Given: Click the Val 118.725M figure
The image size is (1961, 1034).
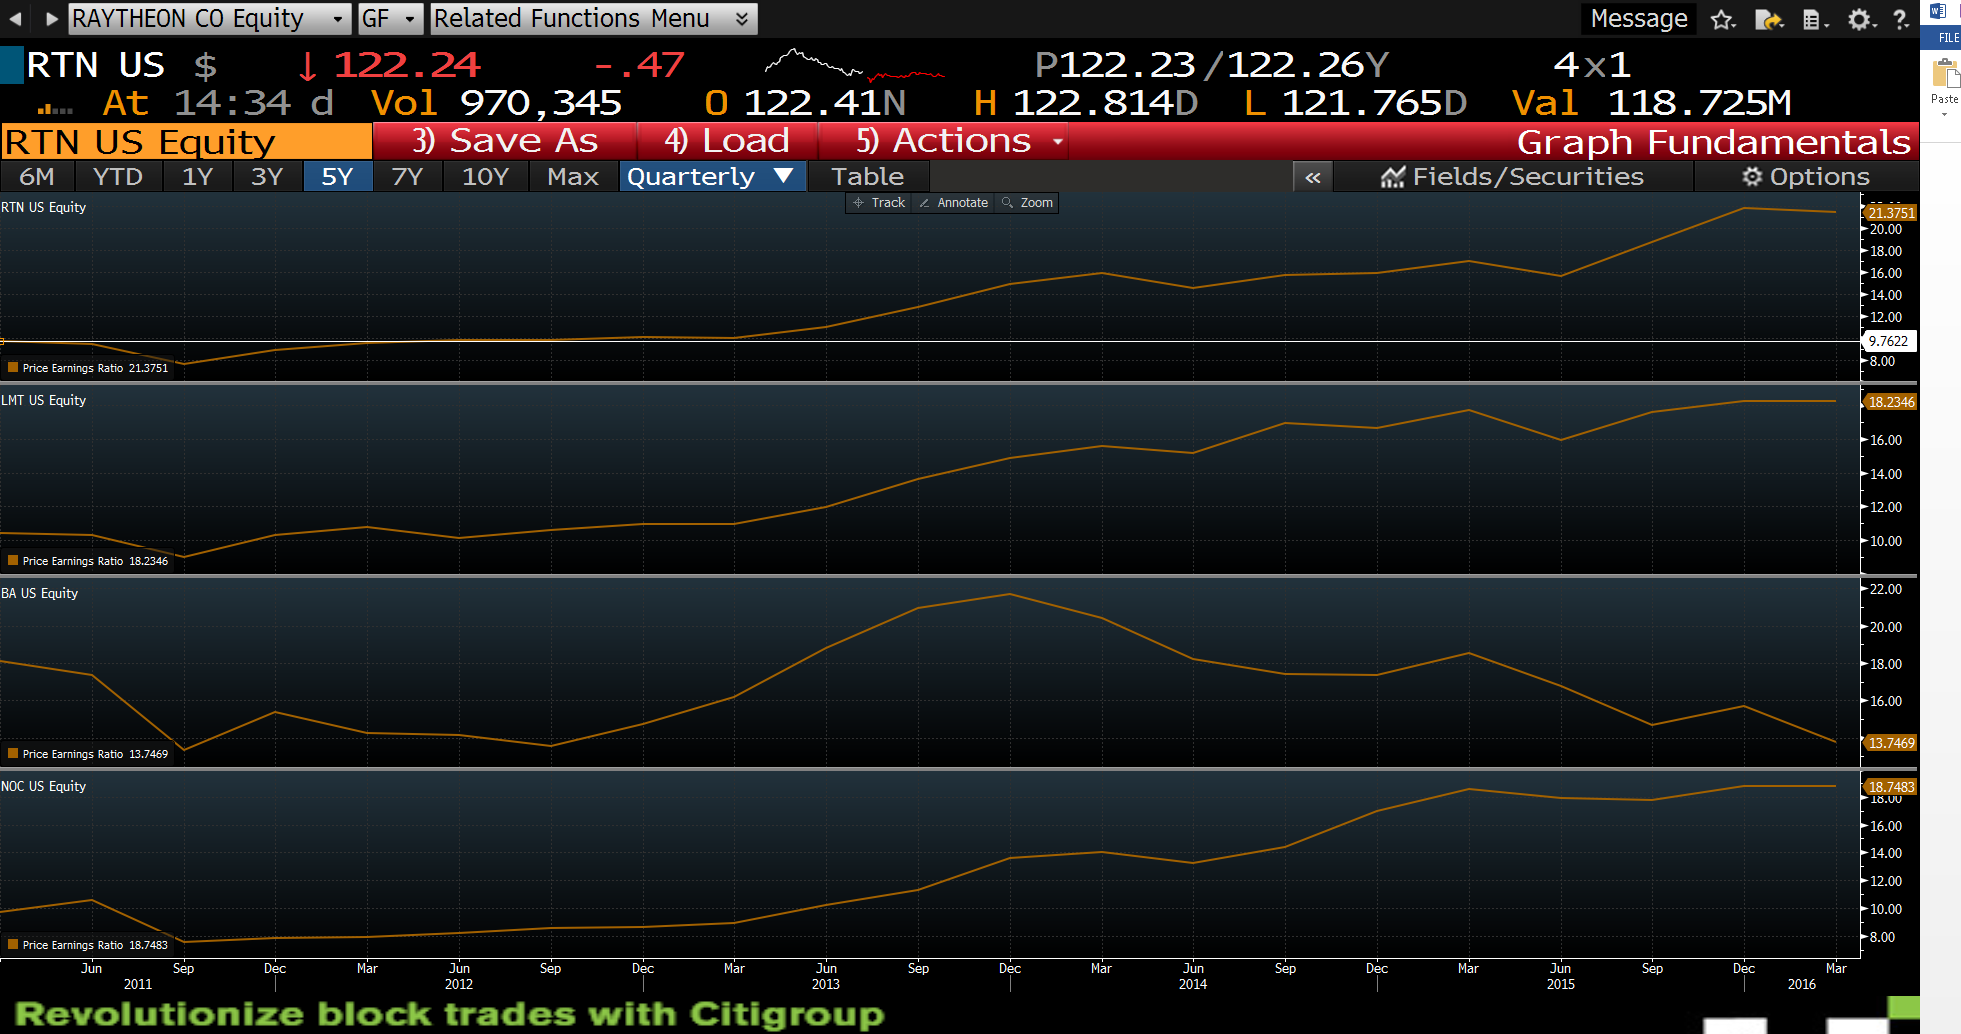Looking at the screenshot, I should [1651, 103].
